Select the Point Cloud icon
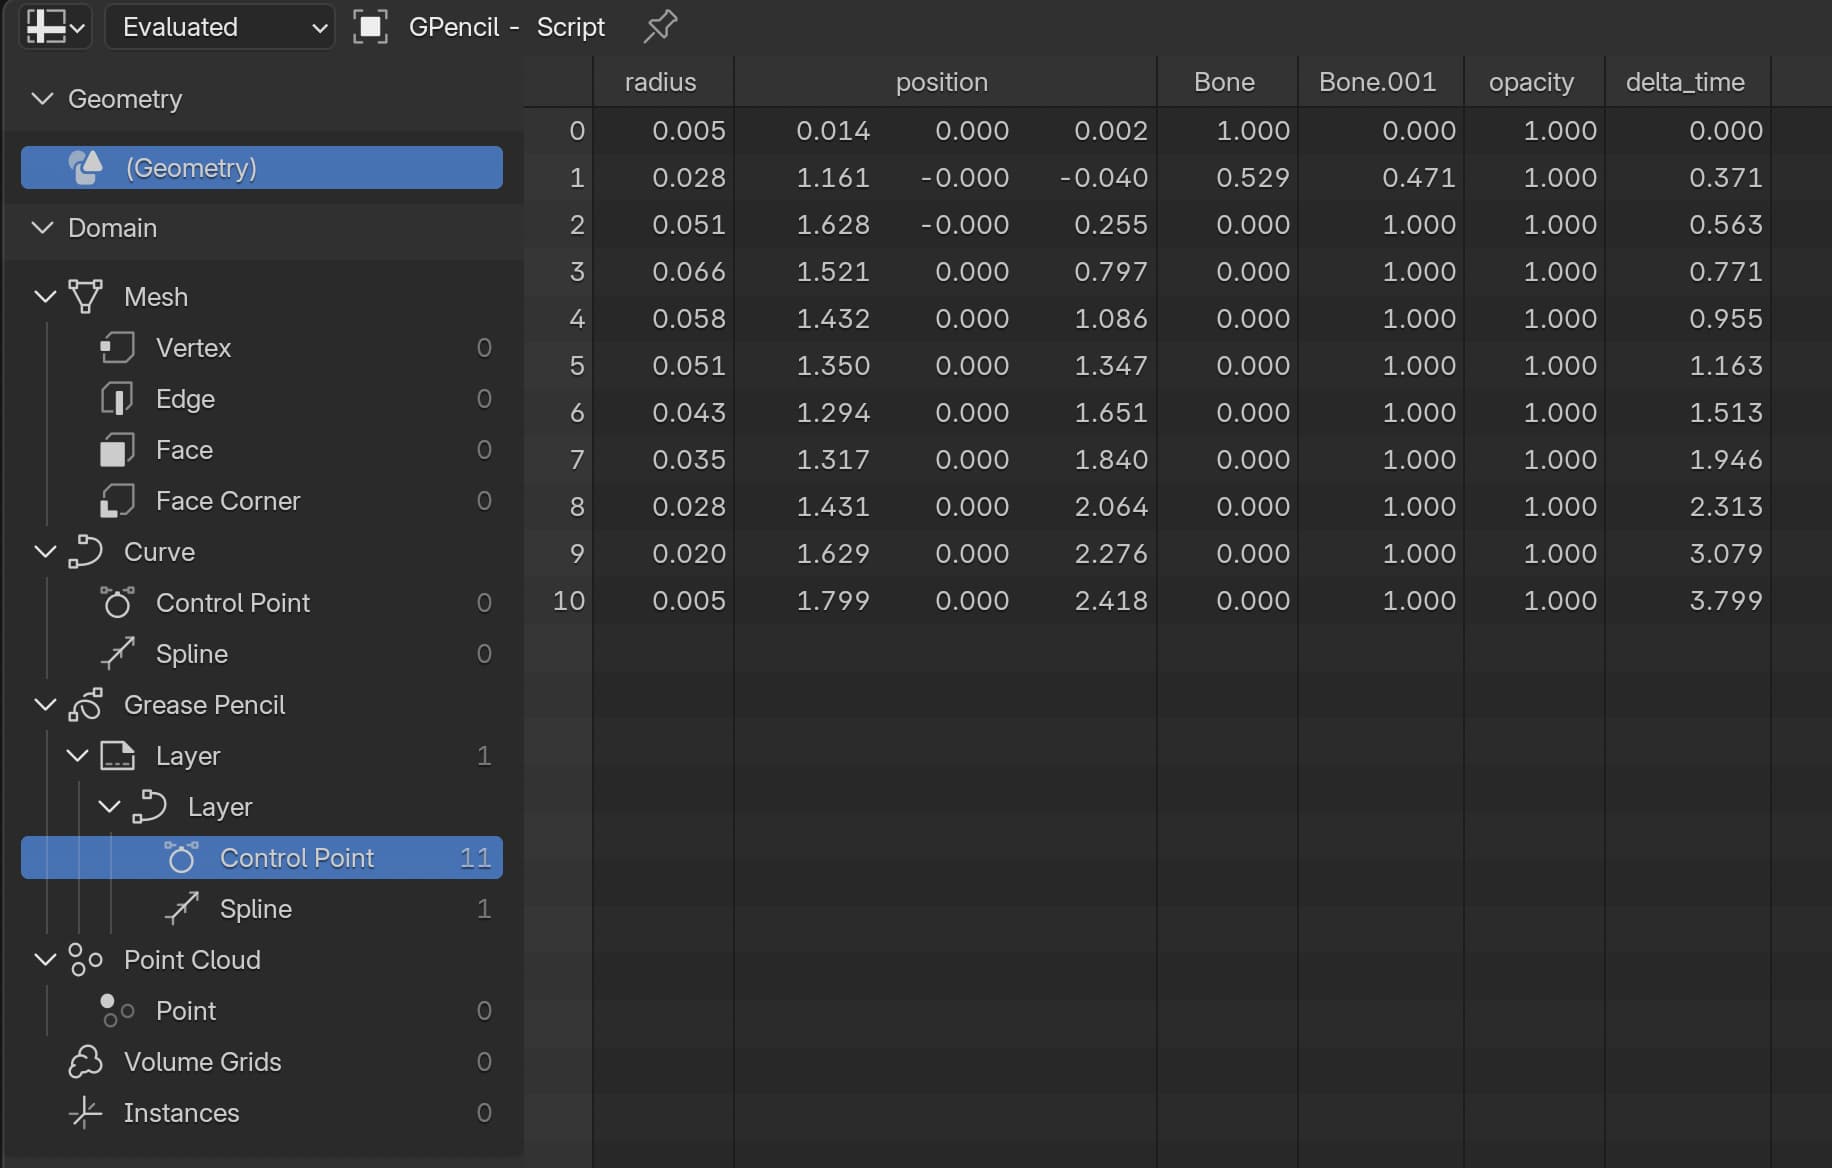 pyautogui.click(x=86, y=960)
